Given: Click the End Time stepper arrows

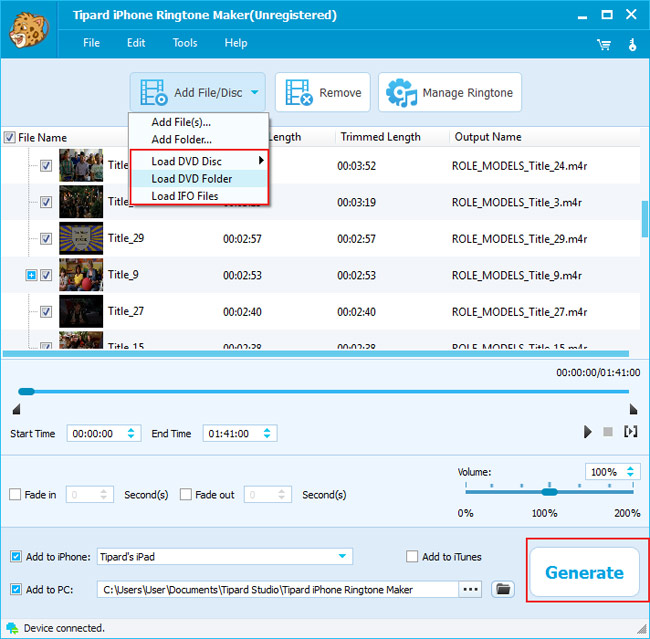Looking at the screenshot, I should click(x=267, y=433).
